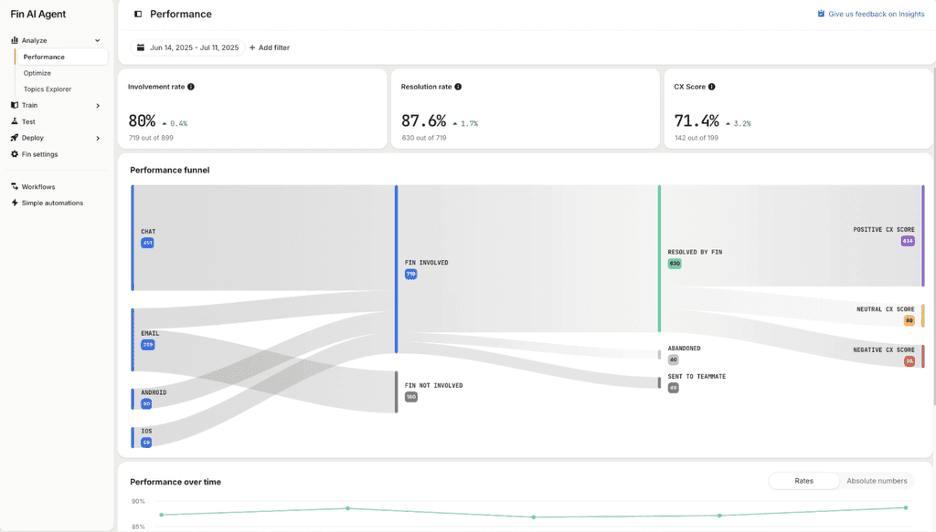The image size is (936, 532).
Task: Open the Jun 14 – Jul 11 date range
Action: pyautogui.click(x=193, y=48)
